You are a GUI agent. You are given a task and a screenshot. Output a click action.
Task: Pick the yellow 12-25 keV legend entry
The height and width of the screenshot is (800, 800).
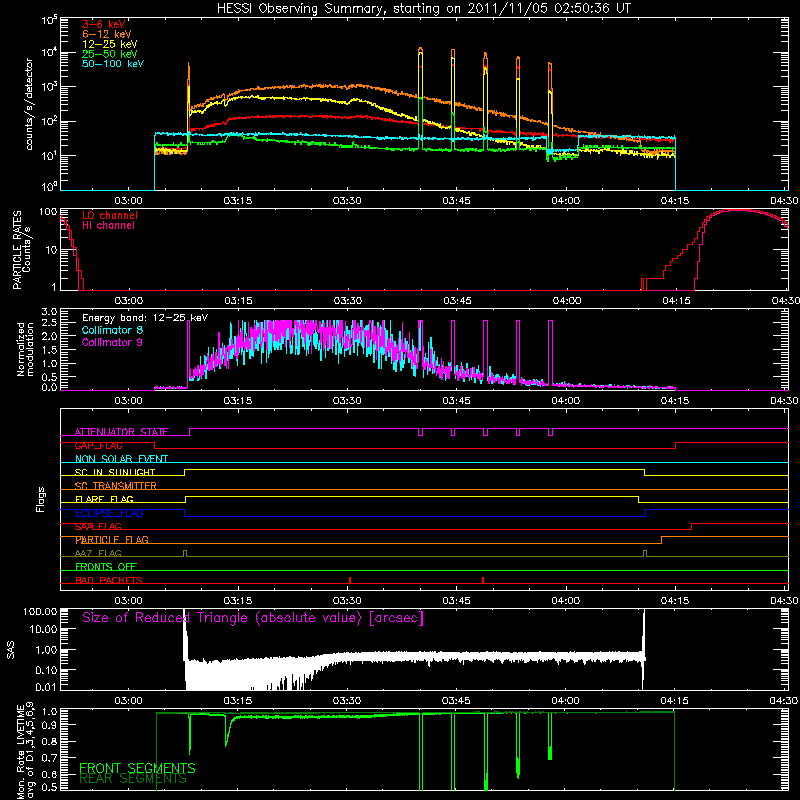[110, 44]
